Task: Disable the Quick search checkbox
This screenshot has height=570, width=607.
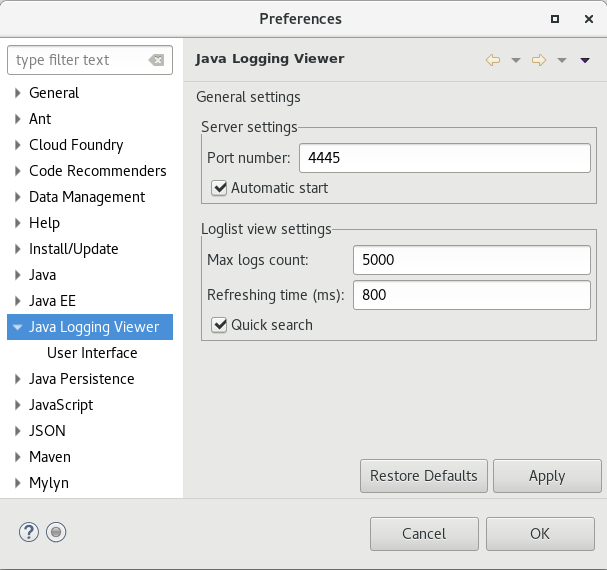Action: (220, 325)
